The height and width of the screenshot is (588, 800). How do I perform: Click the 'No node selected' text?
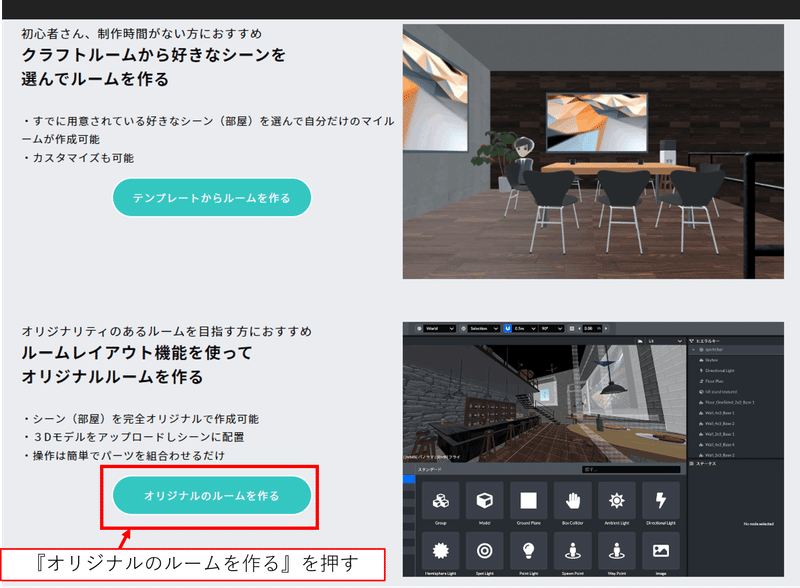[x=758, y=524]
